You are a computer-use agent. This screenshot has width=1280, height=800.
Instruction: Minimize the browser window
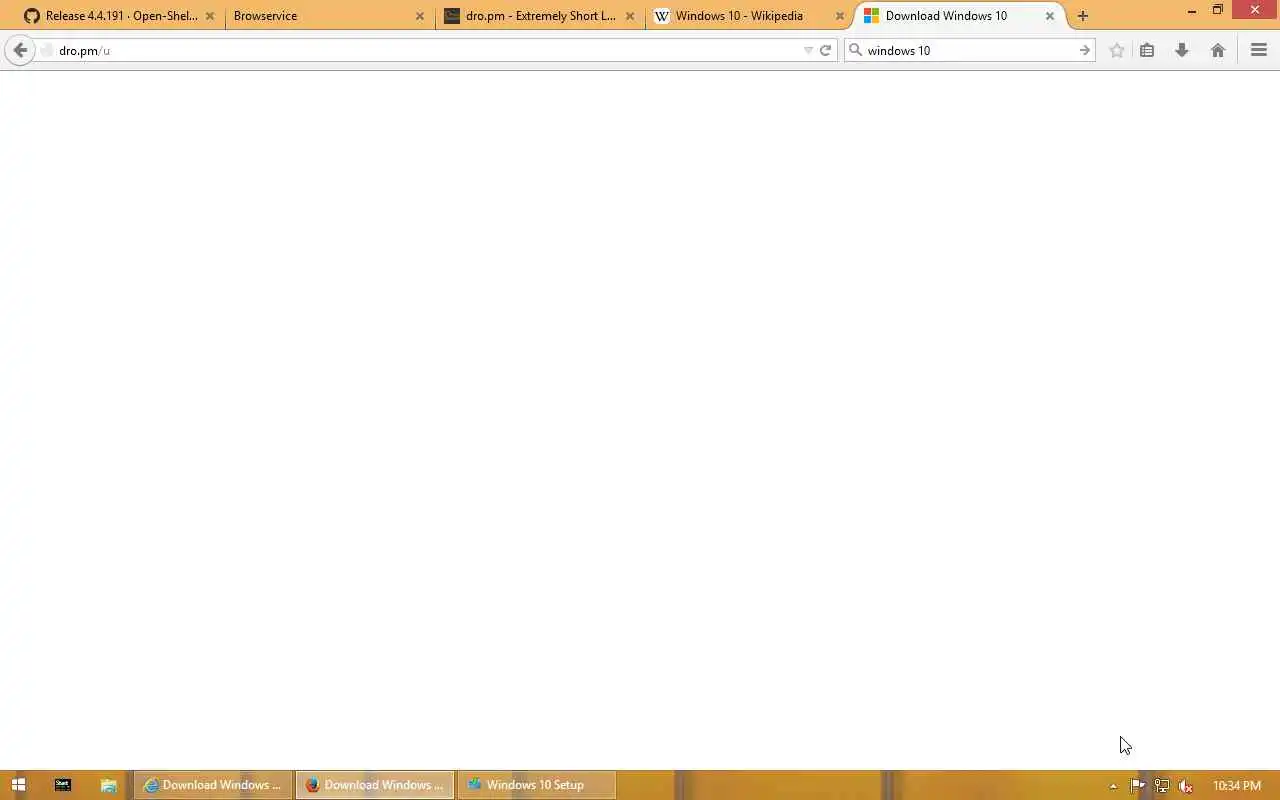[x=1192, y=11]
